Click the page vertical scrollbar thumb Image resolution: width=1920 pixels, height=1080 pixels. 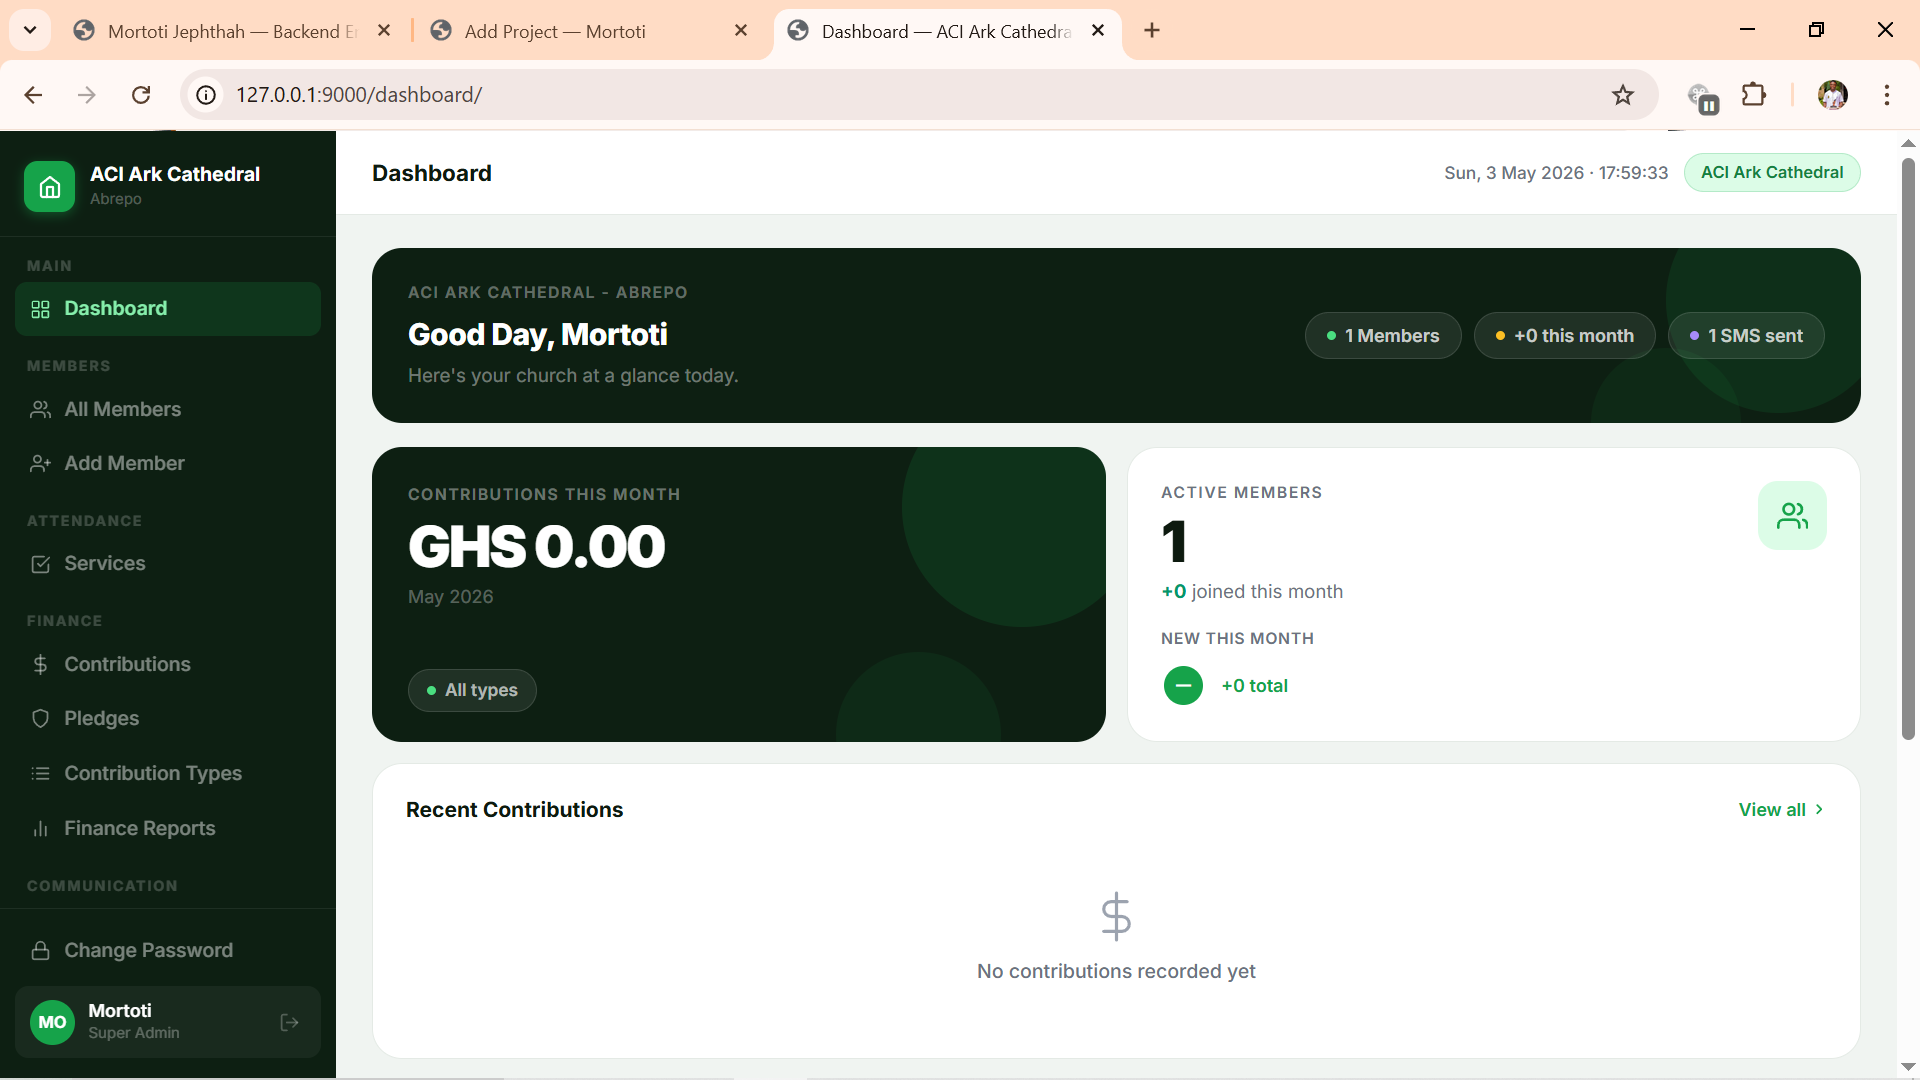tap(1908, 448)
